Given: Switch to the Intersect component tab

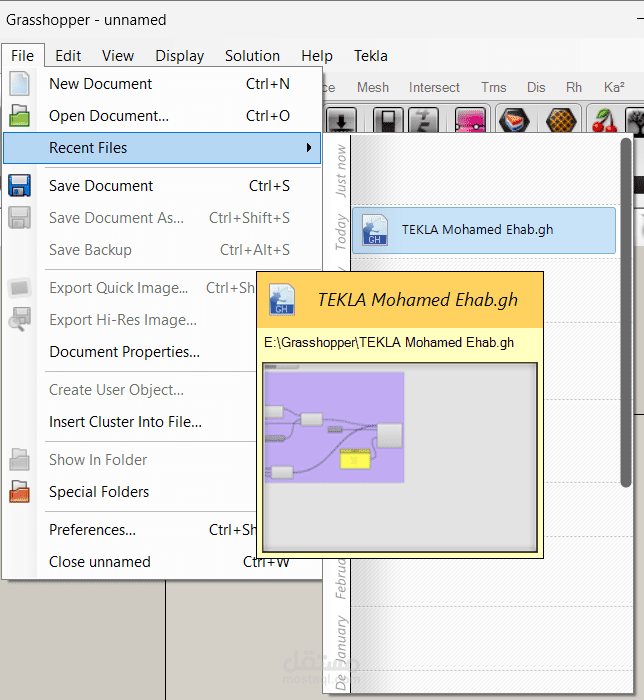Looking at the screenshot, I should 434,88.
